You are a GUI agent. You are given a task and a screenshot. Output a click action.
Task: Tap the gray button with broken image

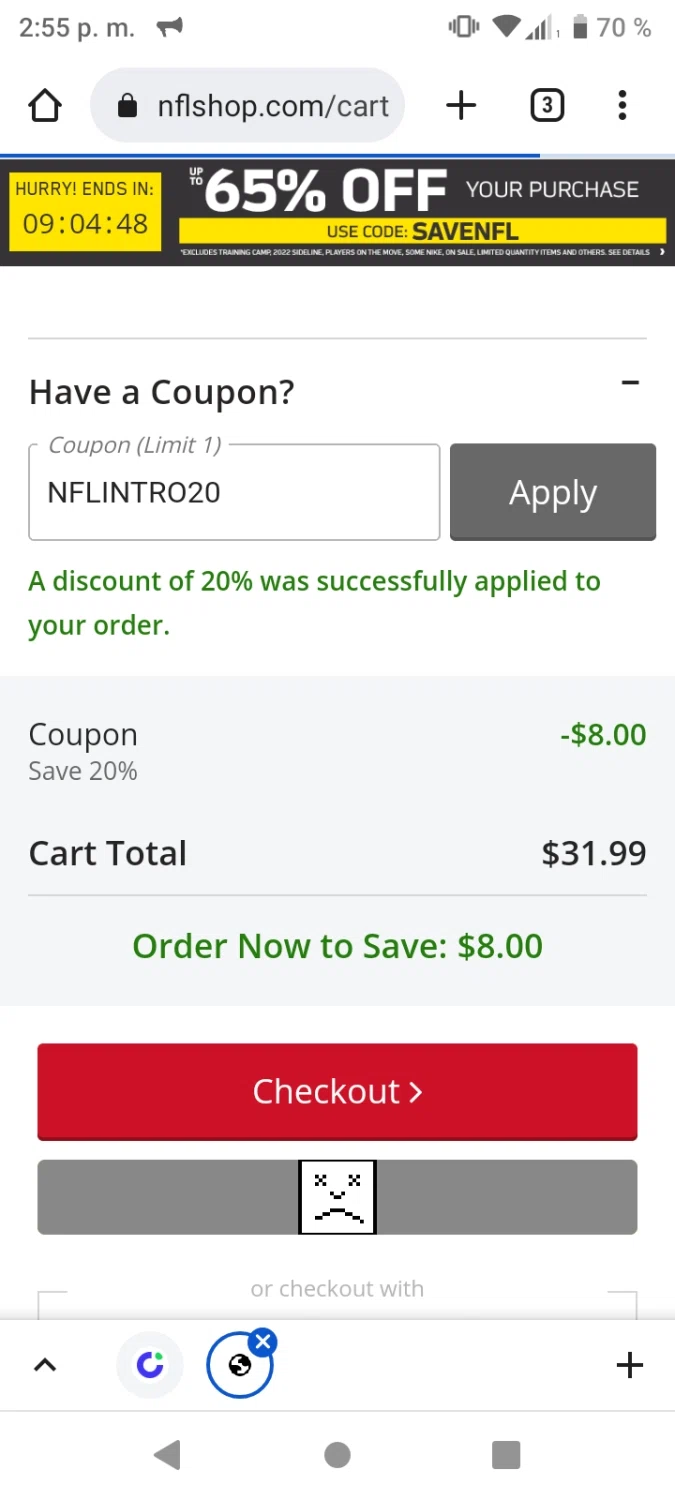337,1197
